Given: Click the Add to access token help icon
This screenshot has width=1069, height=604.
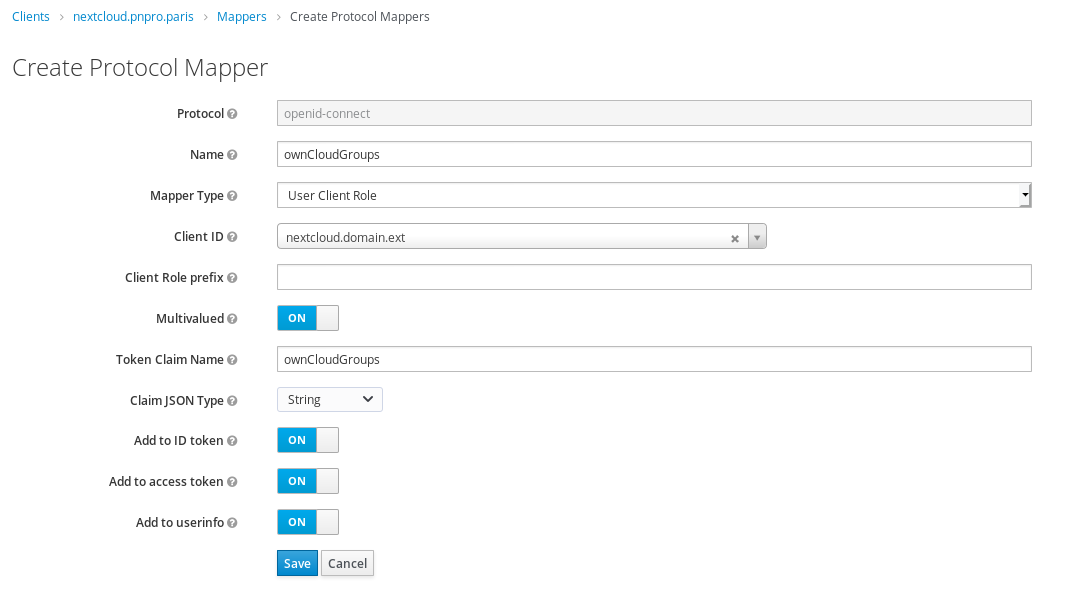Looking at the screenshot, I should tap(234, 481).
